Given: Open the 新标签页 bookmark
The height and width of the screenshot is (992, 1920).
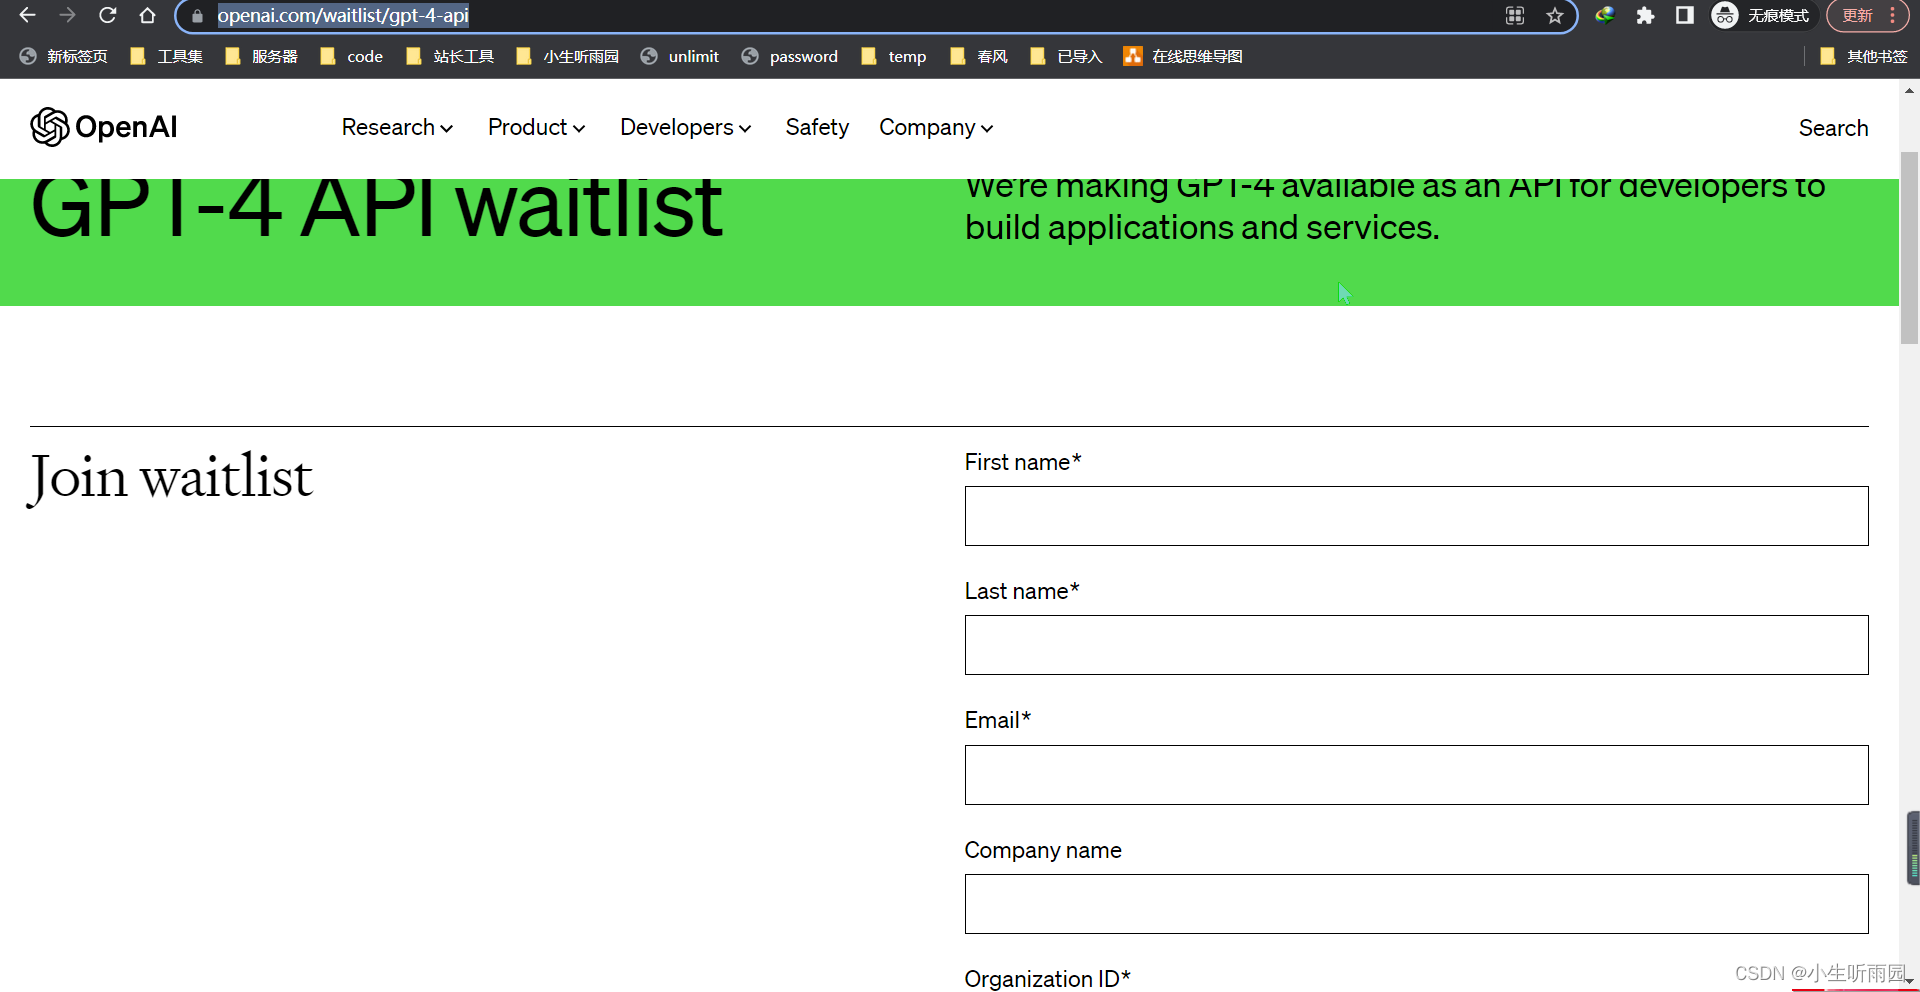Looking at the screenshot, I should [x=63, y=56].
